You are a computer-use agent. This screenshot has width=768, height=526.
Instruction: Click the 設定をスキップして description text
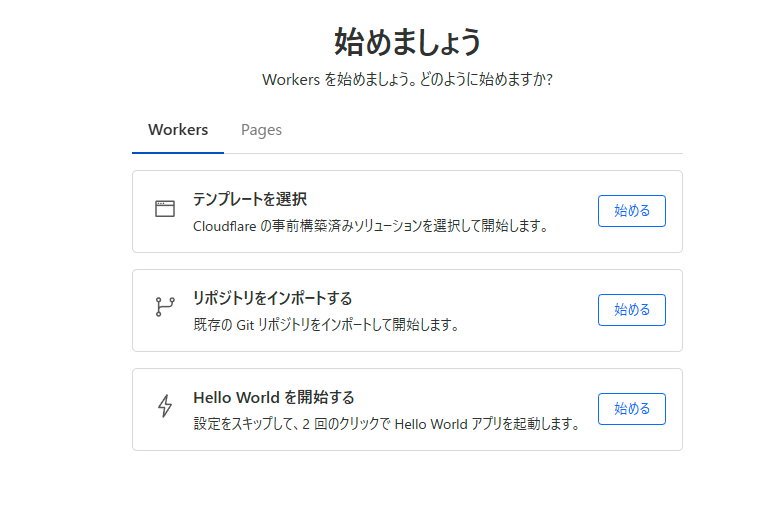387,424
